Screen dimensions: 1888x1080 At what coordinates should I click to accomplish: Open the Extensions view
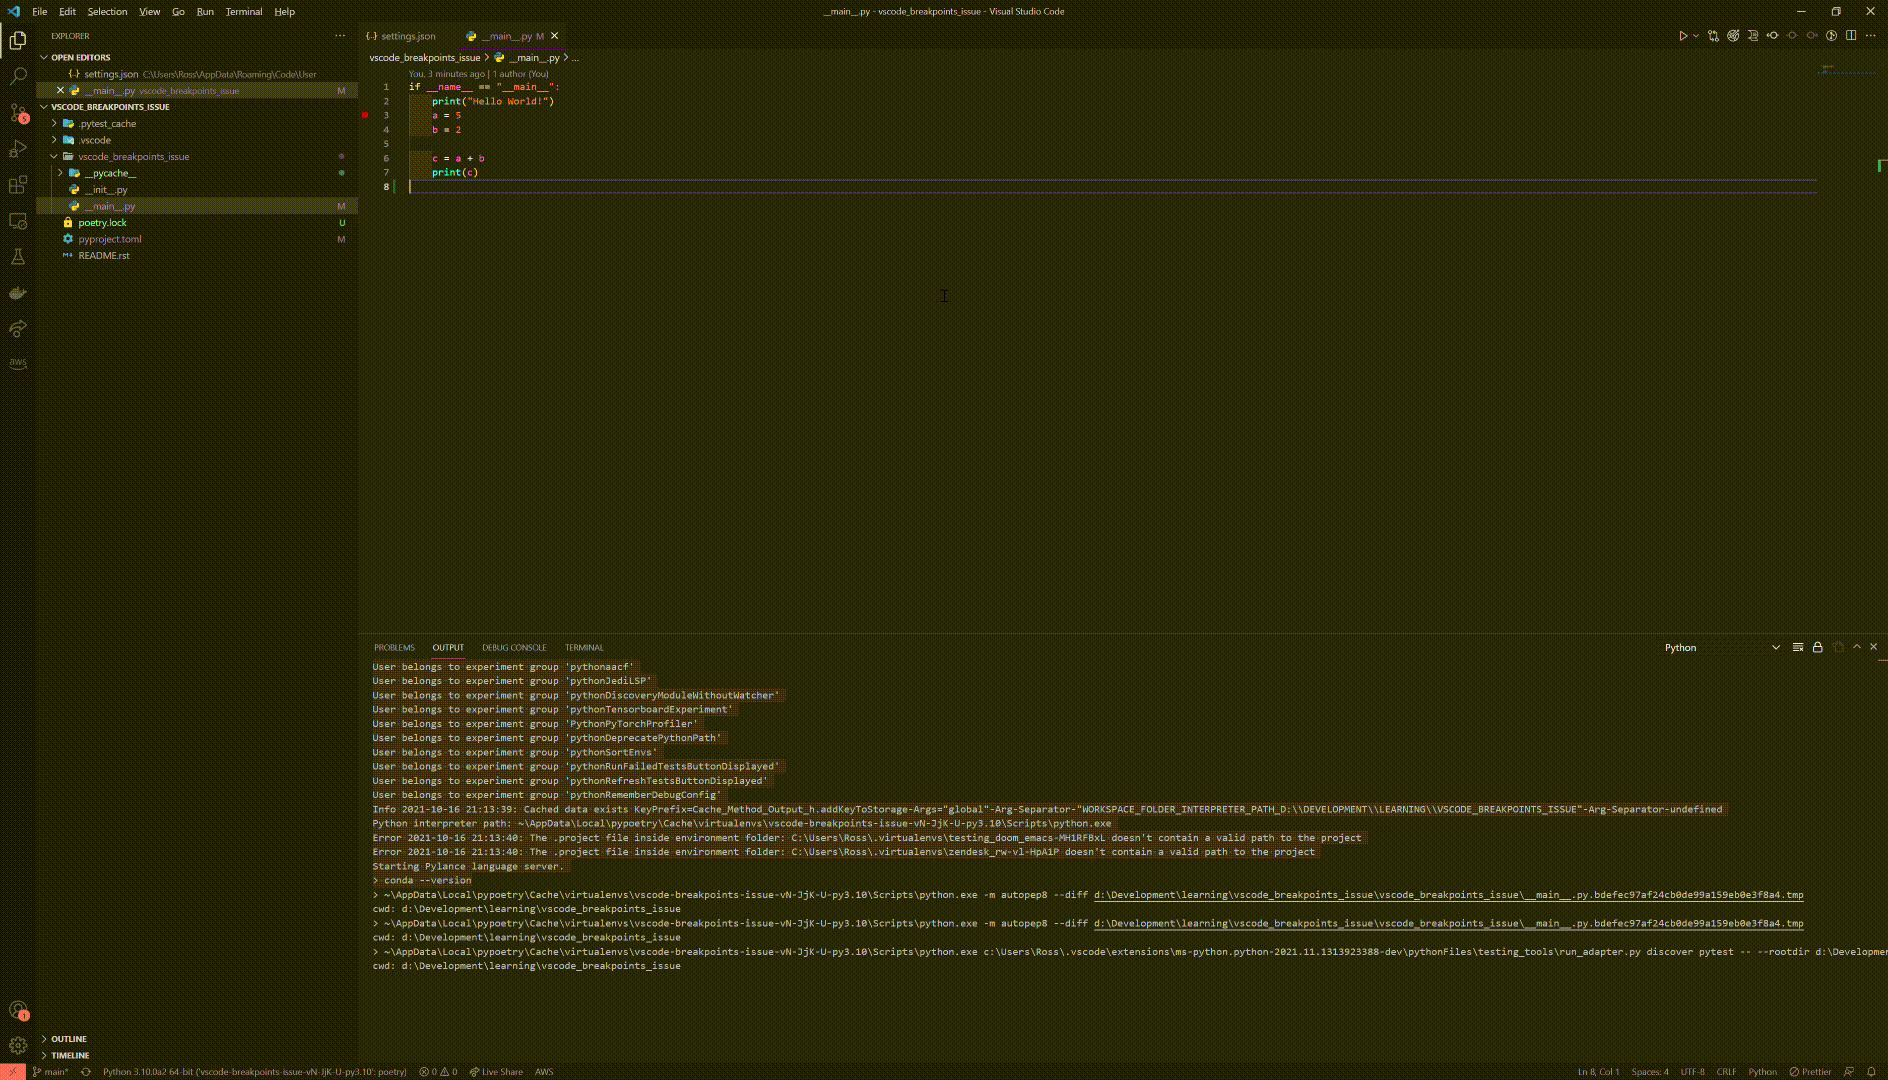[18, 185]
